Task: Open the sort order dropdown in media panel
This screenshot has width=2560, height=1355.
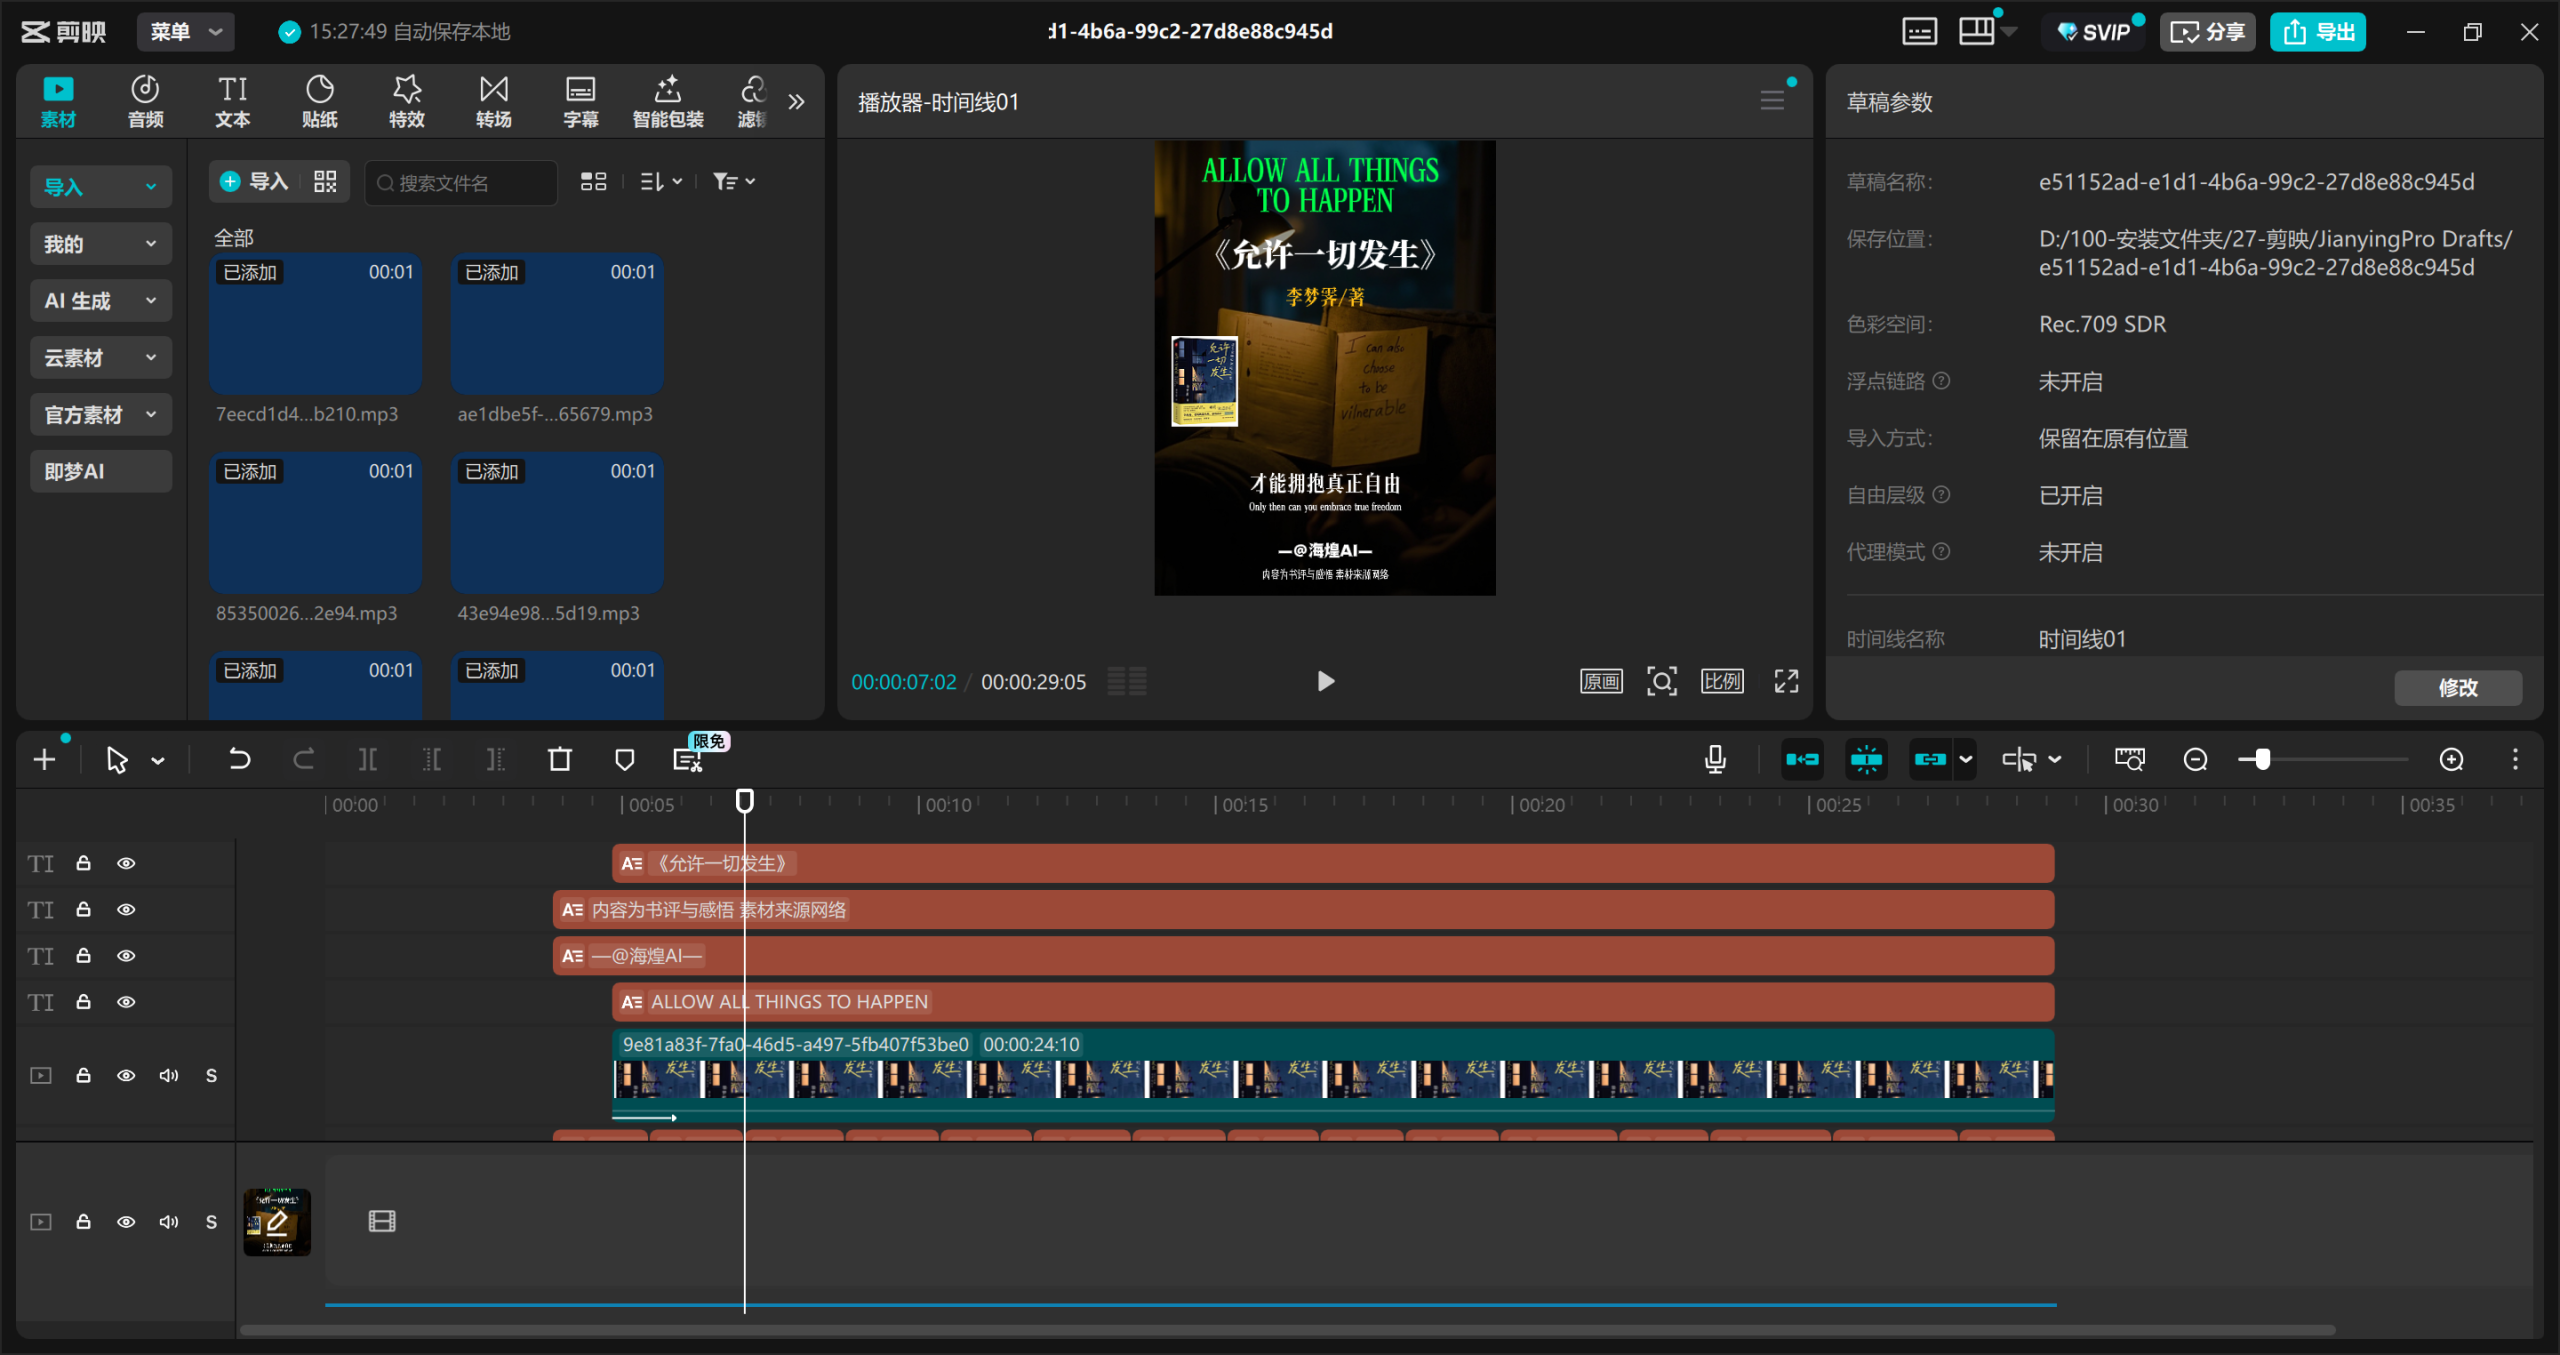Action: click(x=660, y=181)
